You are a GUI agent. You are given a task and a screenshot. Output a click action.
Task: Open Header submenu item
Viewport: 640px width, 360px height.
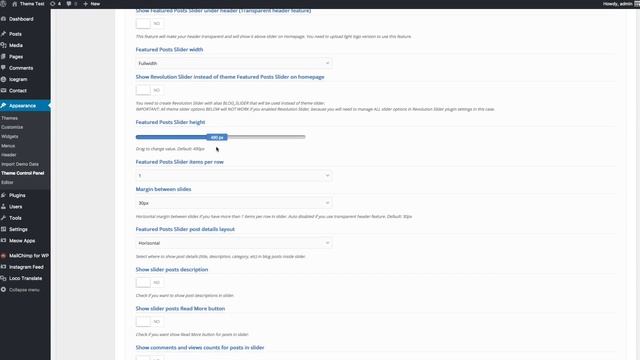click(x=9, y=155)
